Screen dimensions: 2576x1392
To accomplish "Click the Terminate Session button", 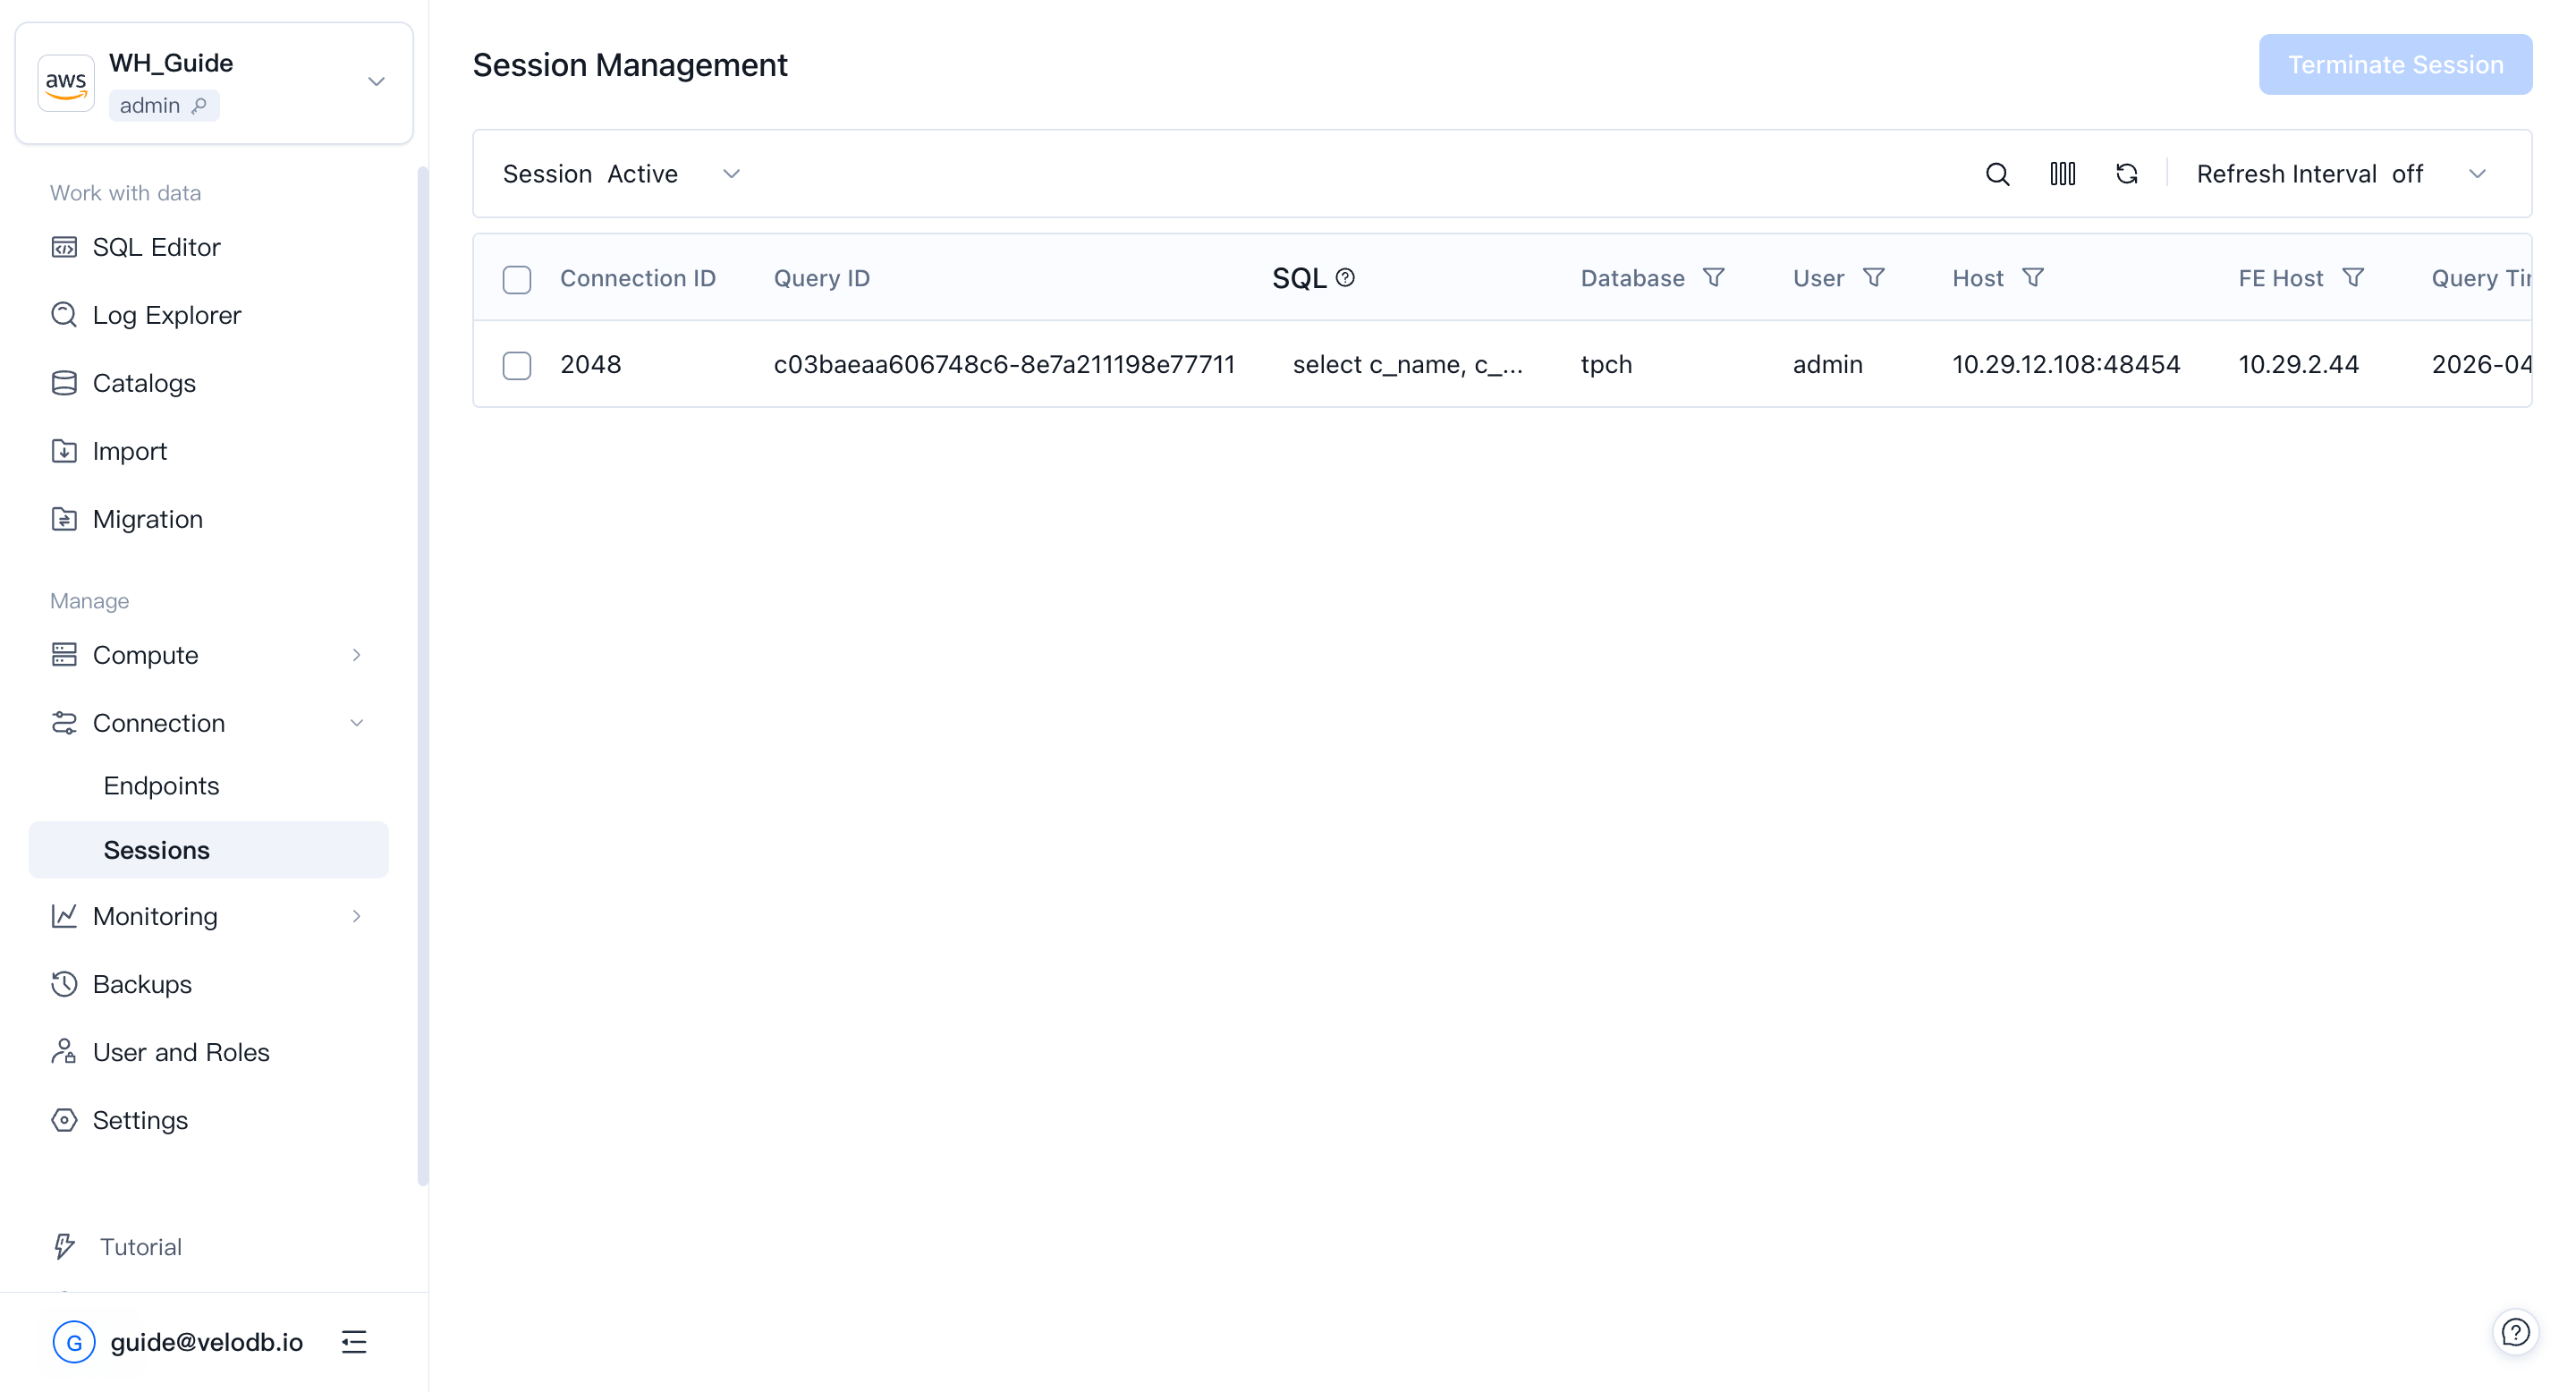I will pyautogui.click(x=2395, y=65).
